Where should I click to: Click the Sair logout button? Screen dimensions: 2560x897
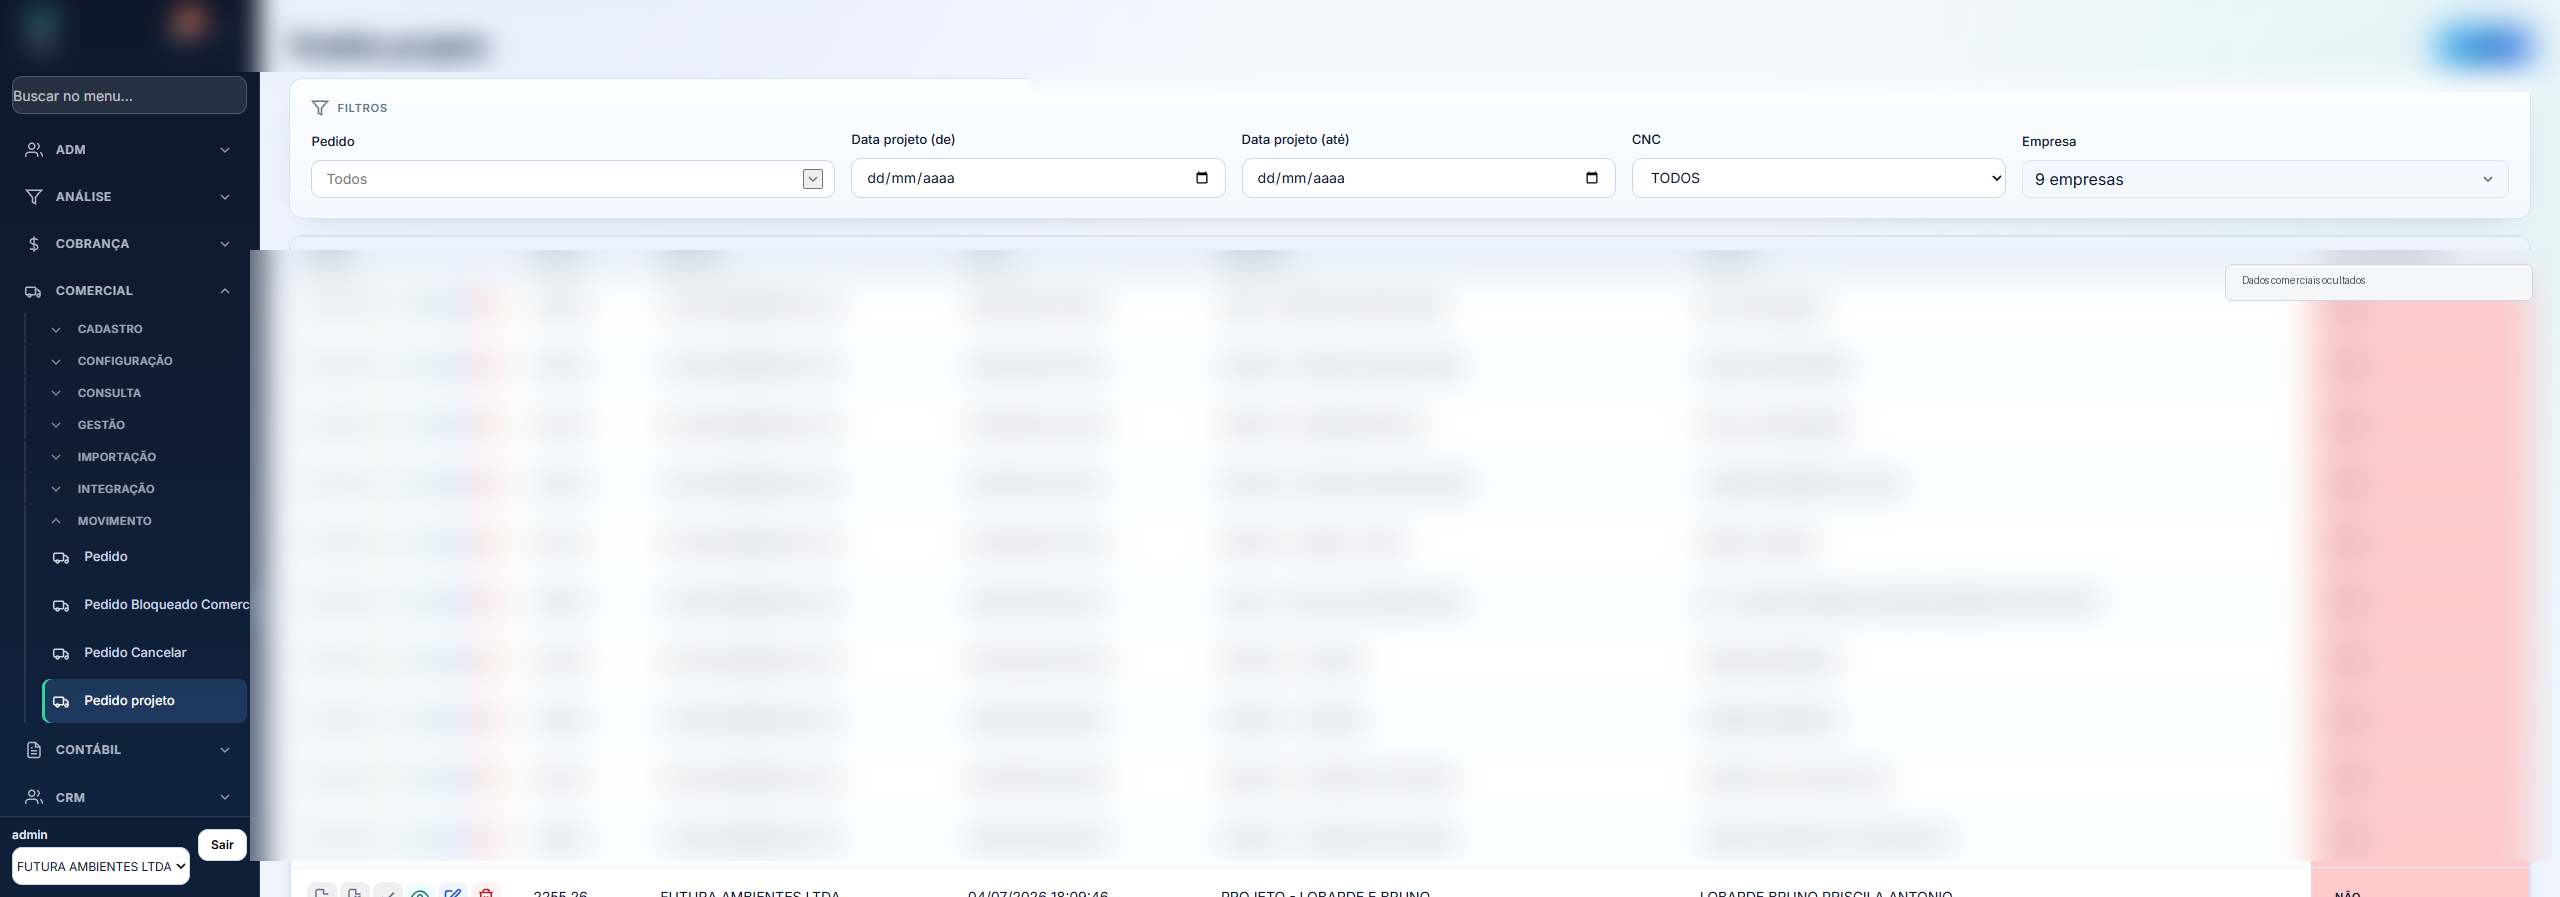222,845
